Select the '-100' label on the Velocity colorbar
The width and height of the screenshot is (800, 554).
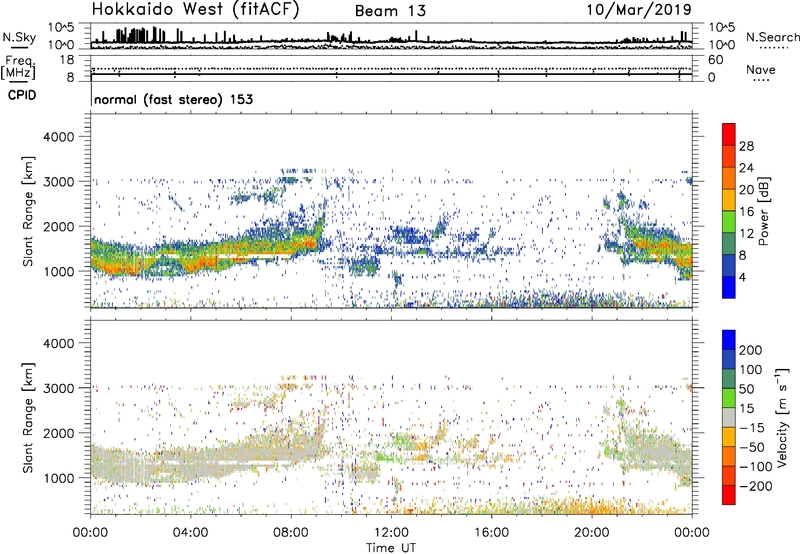click(x=755, y=467)
